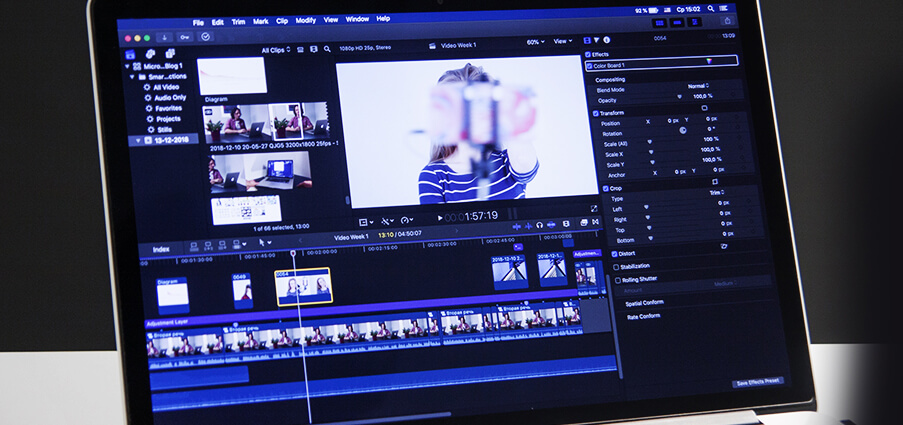
Task: Collapse the Smar...ctions folder triangle
Action: (x=132, y=77)
